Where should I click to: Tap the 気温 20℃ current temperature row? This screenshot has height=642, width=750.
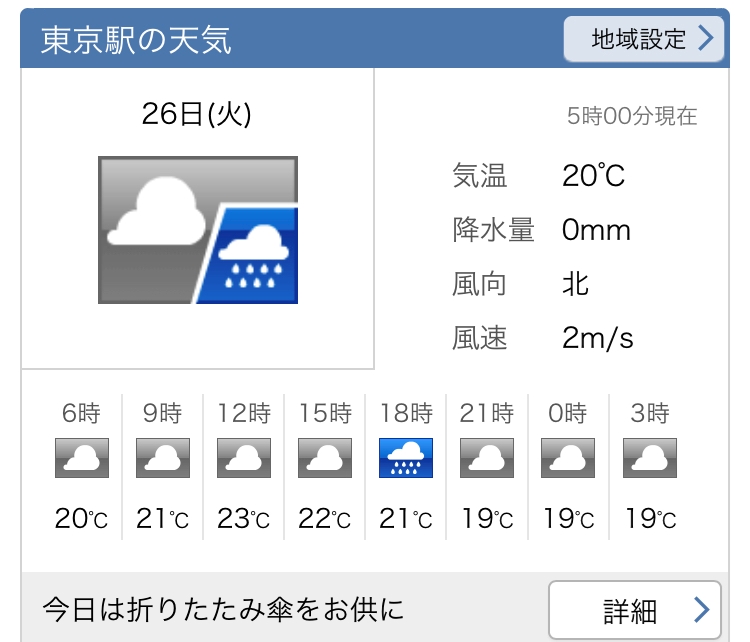tap(540, 177)
